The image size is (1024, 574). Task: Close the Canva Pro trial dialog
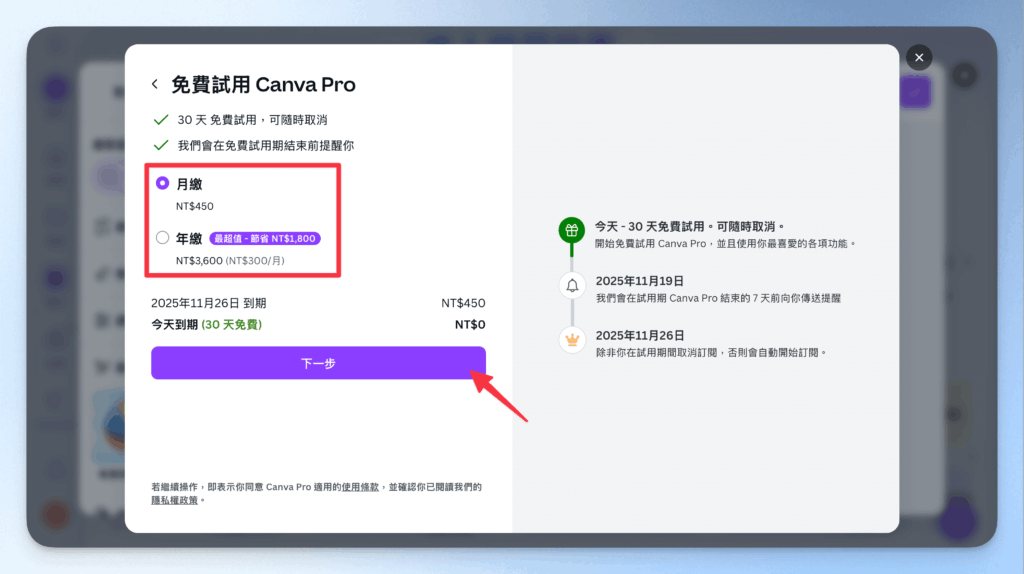pos(919,57)
